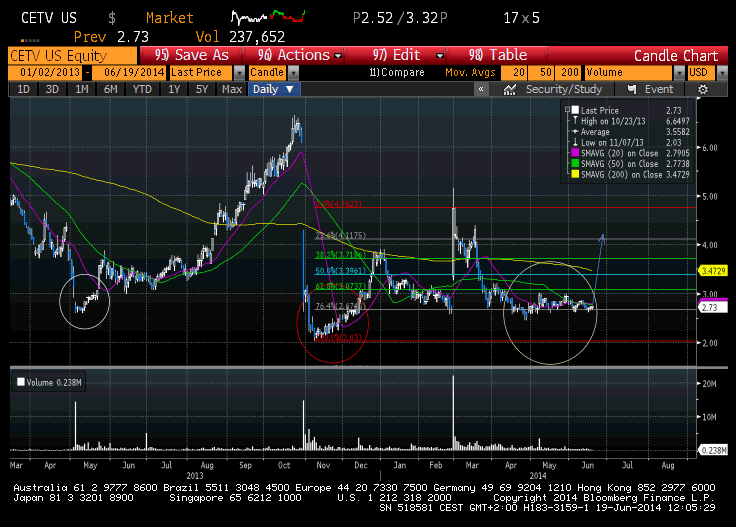
Task: Expand the Candle chart type dropdown arrow
Action: click(x=293, y=73)
